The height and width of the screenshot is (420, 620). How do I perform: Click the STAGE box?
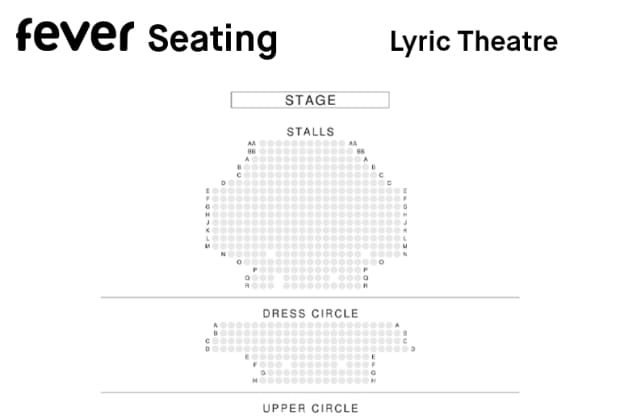[x=310, y=100]
